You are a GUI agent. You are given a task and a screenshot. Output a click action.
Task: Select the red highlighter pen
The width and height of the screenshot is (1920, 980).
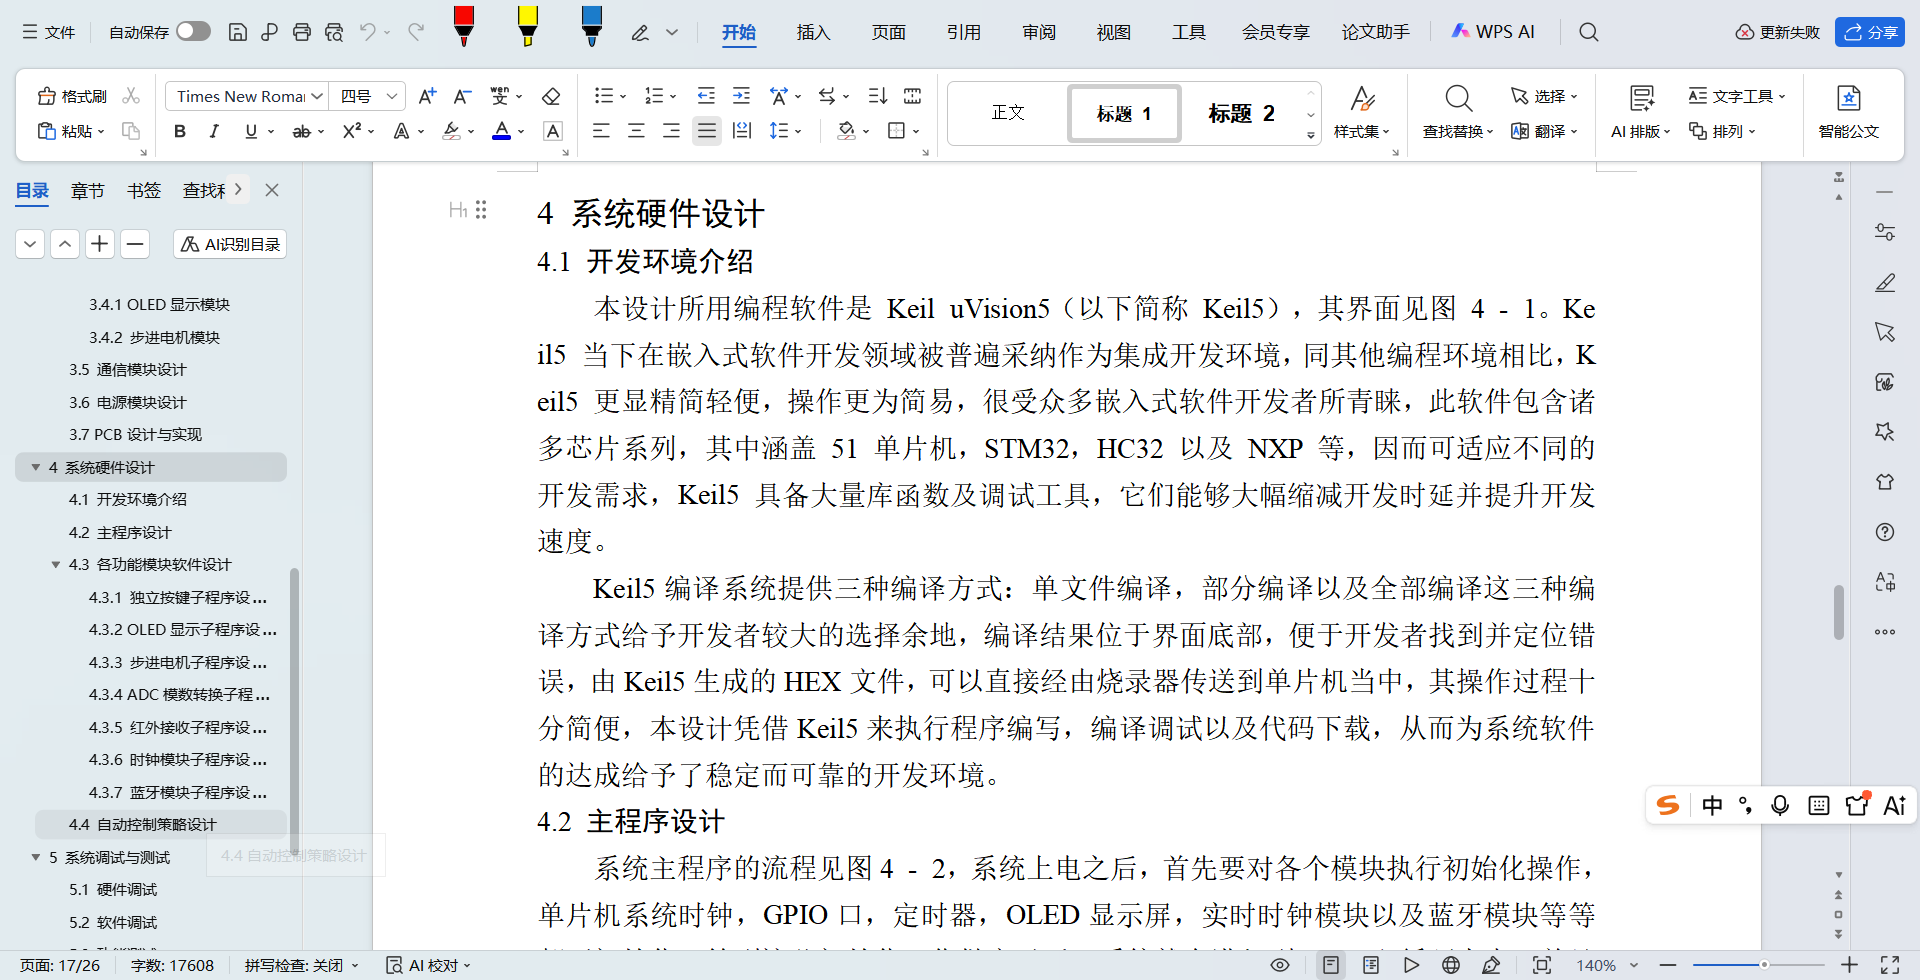[x=463, y=26]
